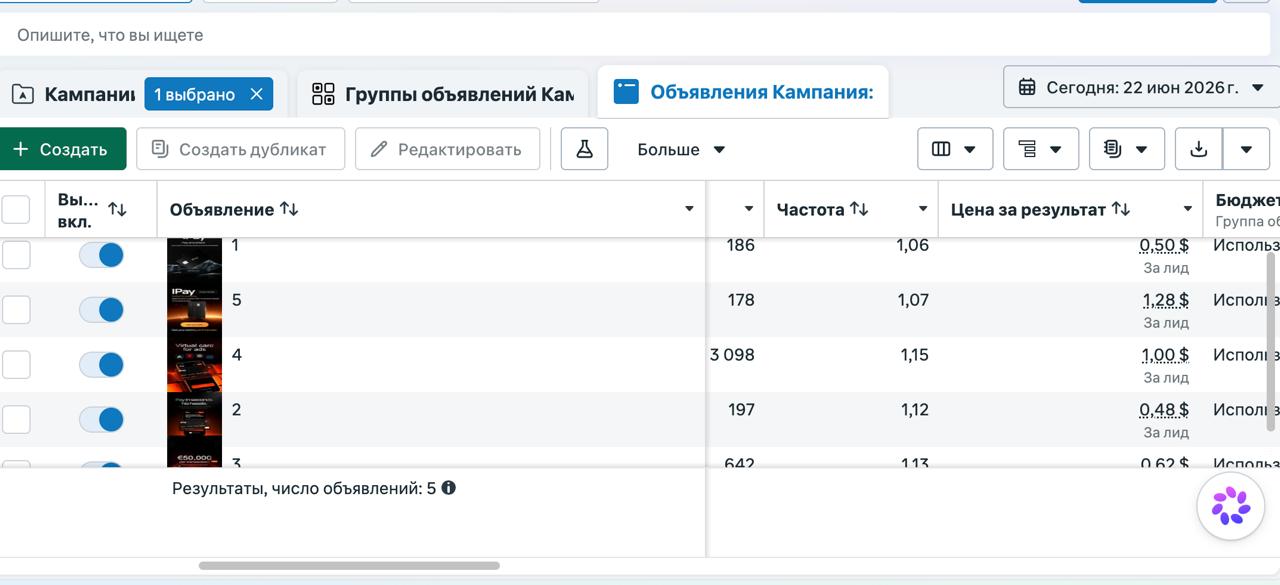Click the pencil icon on Редактировать
This screenshot has width=1280, height=585.
[x=379, y=149]
